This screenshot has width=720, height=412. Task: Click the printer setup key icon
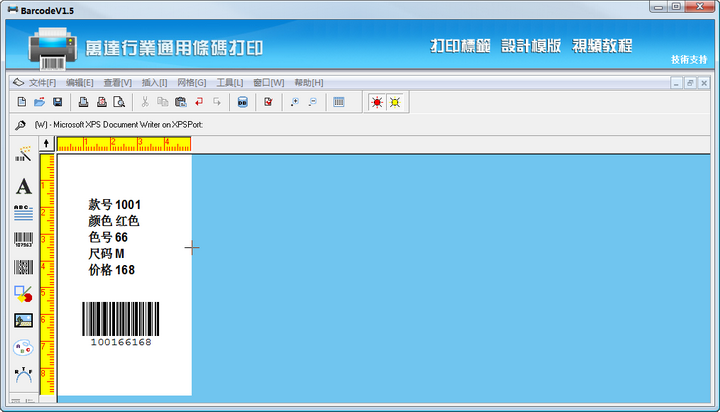pos(20,125)
